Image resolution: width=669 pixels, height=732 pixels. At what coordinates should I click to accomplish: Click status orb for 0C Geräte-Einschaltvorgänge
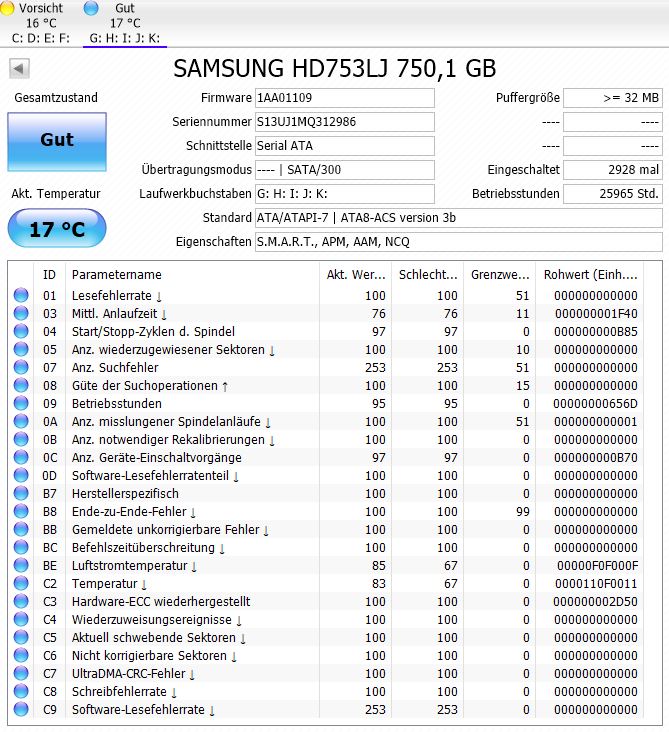[21, 457]
